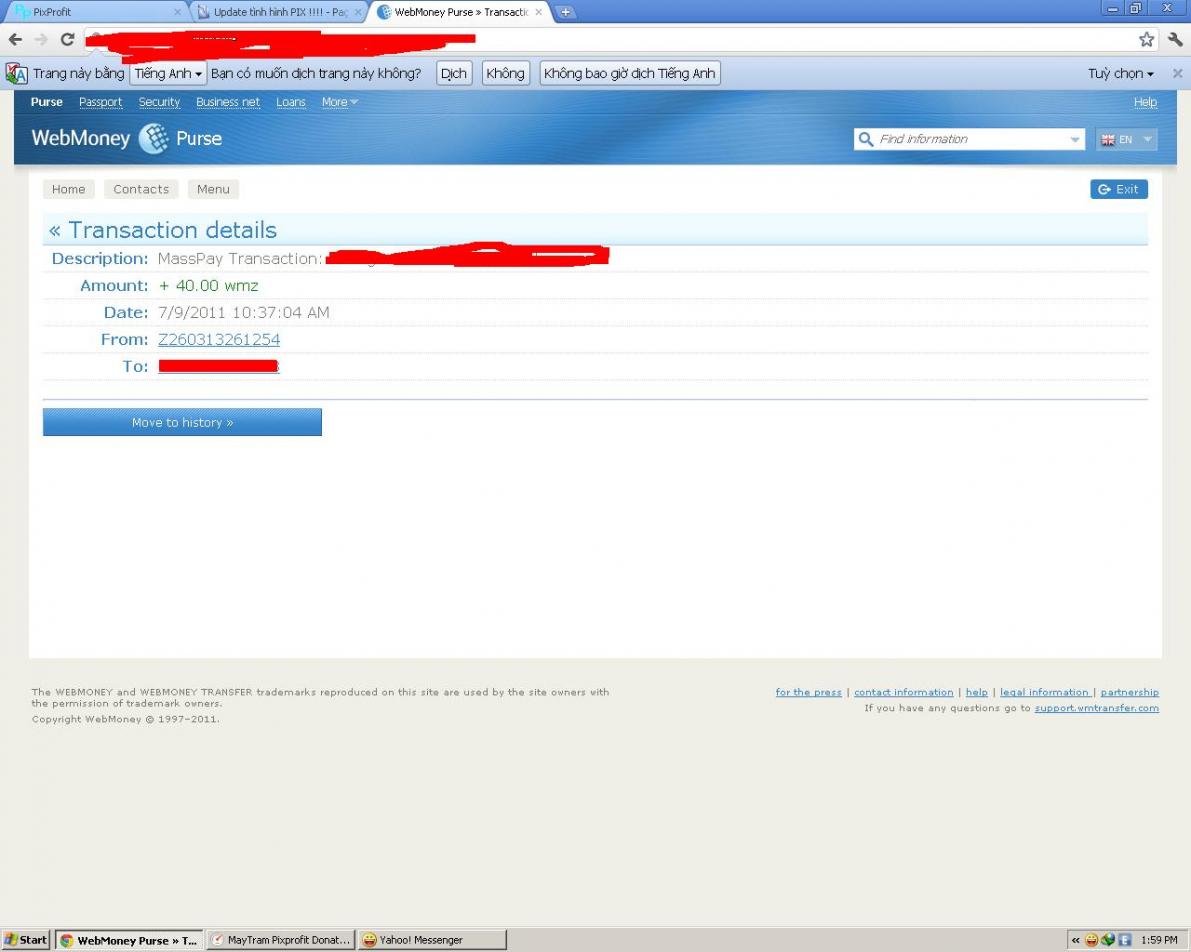This screenshot has height=952, width=1191.
Task: Select WebMoney Purse taskbar item
Action: coord(130,940)
